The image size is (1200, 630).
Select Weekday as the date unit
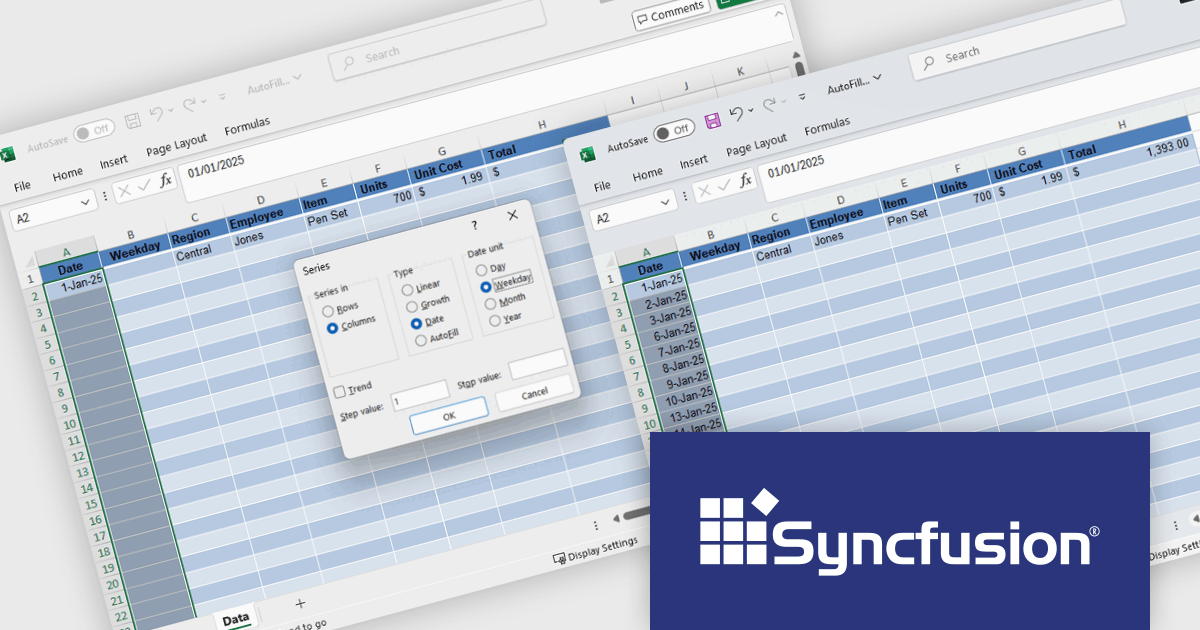point(486,287)
